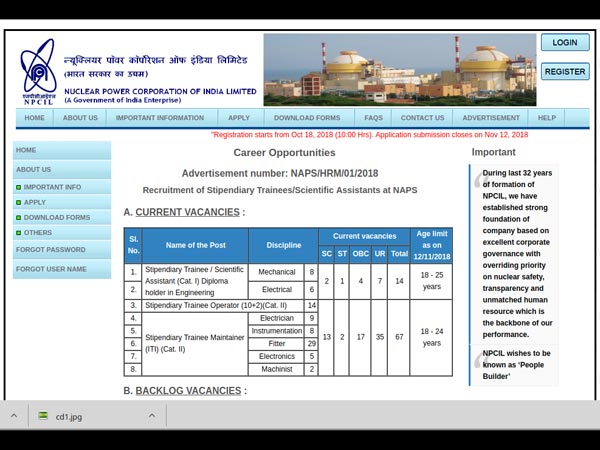Open Important Information in top navigation
The image size is (600, 450).
[159, 118]
